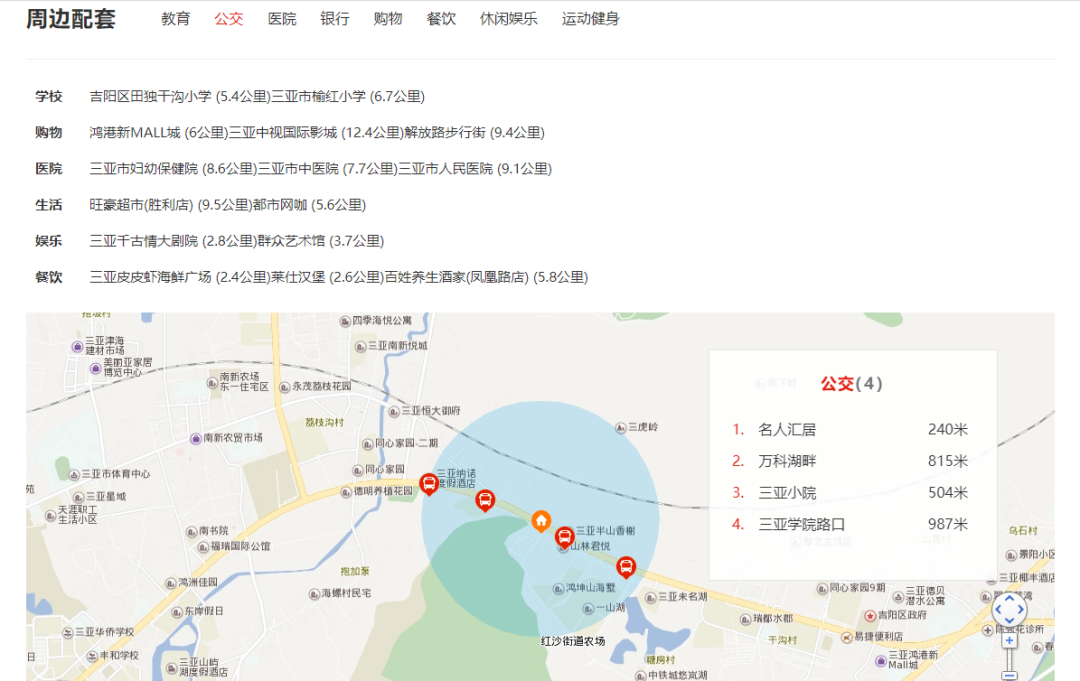
Task: Click the 三亚市体育中心 map icon
Action: click(x=74, y=475)
